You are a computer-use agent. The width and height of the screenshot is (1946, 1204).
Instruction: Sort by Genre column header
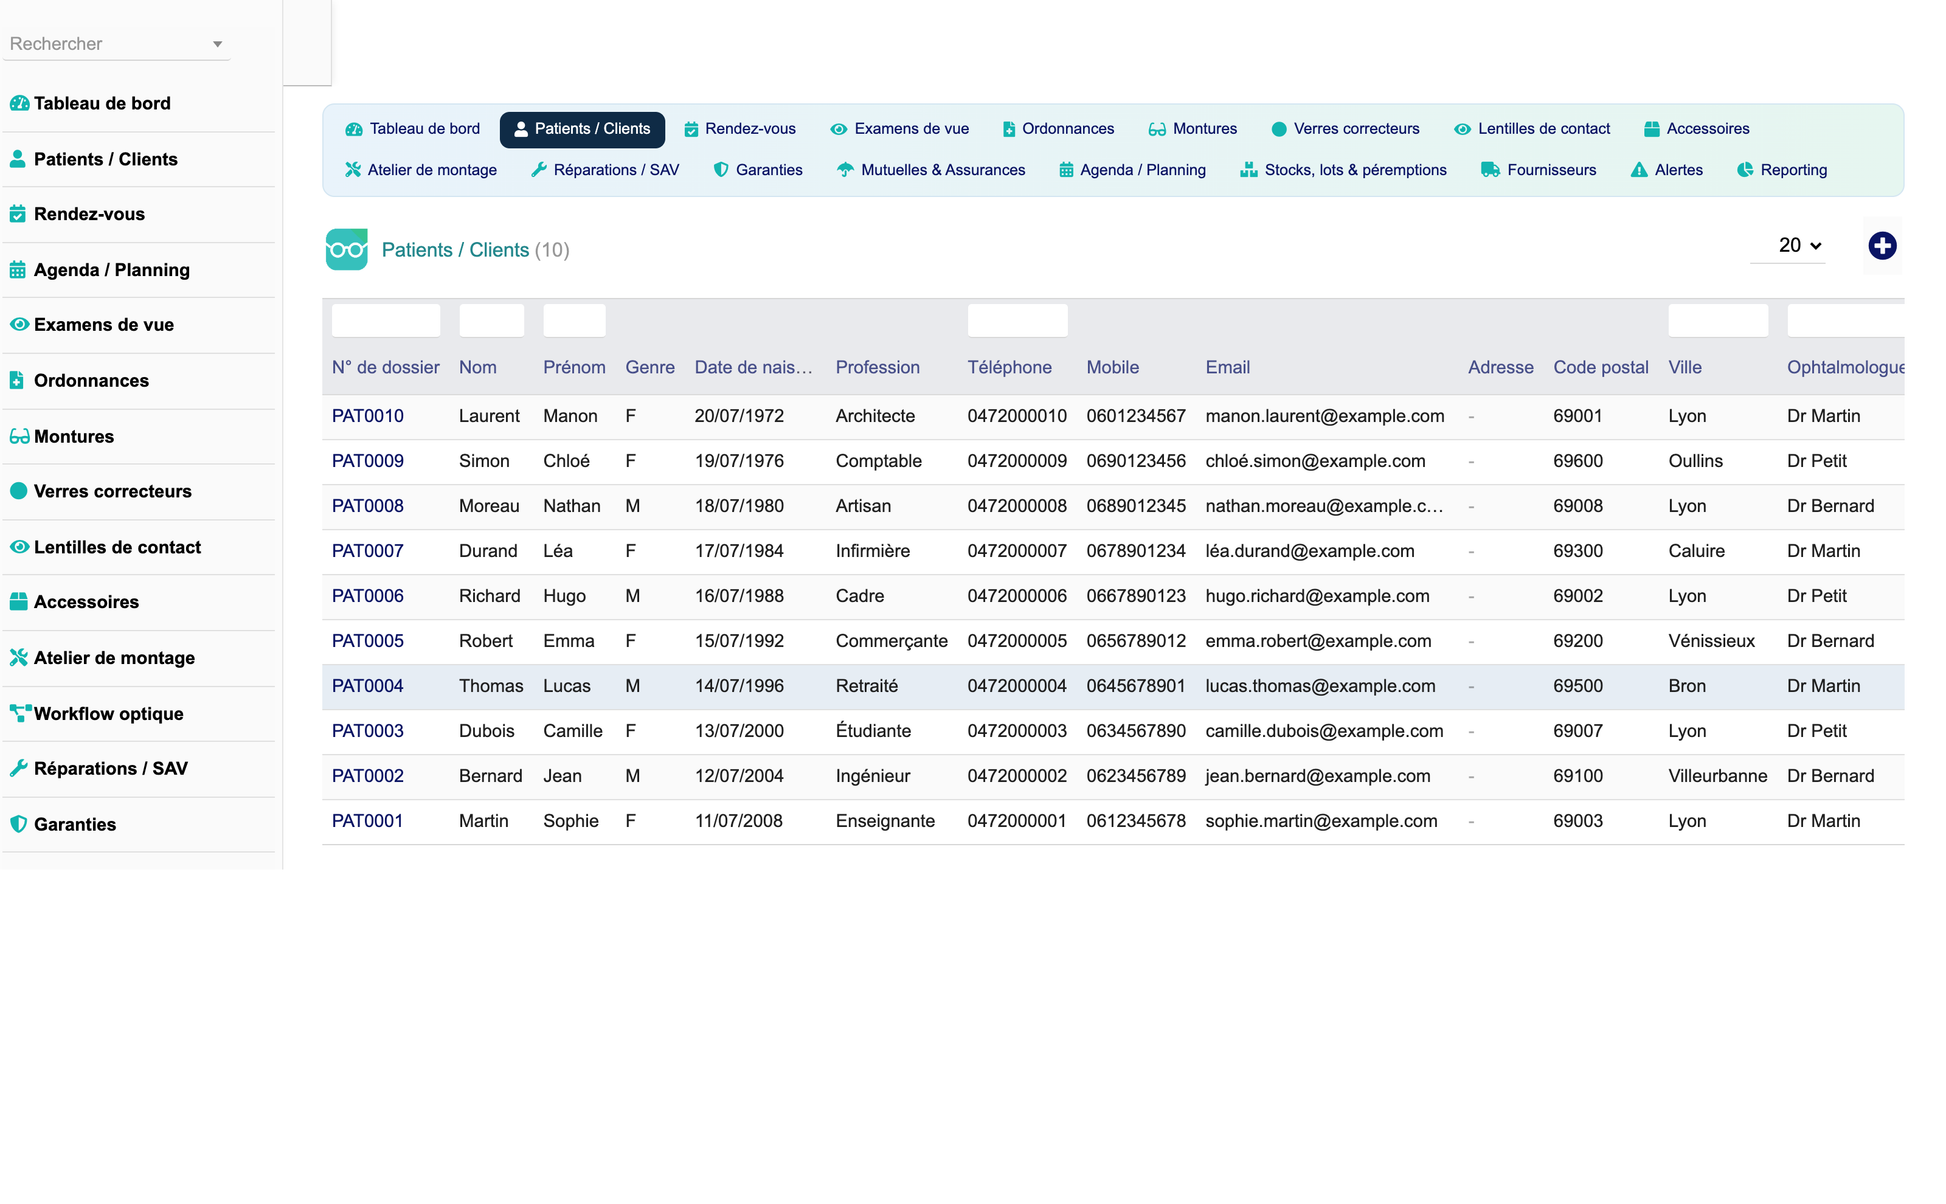[x=650, y=367]
